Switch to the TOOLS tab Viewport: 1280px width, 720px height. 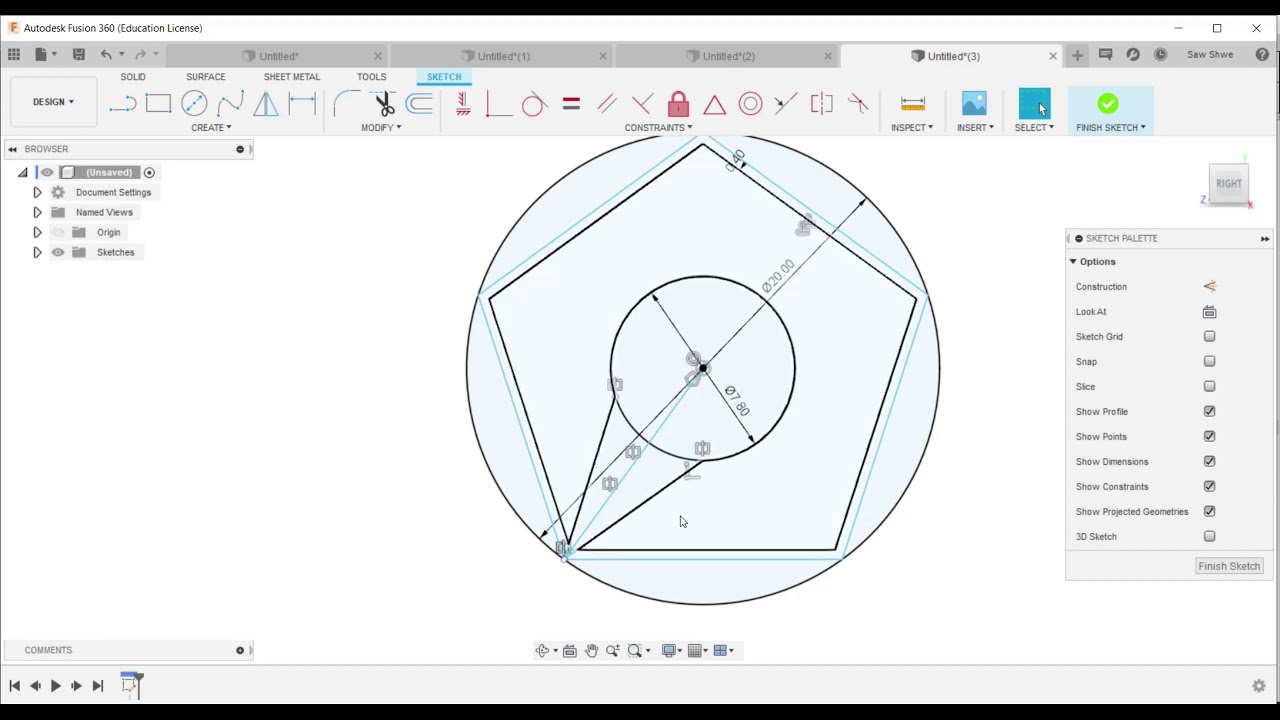371,77
